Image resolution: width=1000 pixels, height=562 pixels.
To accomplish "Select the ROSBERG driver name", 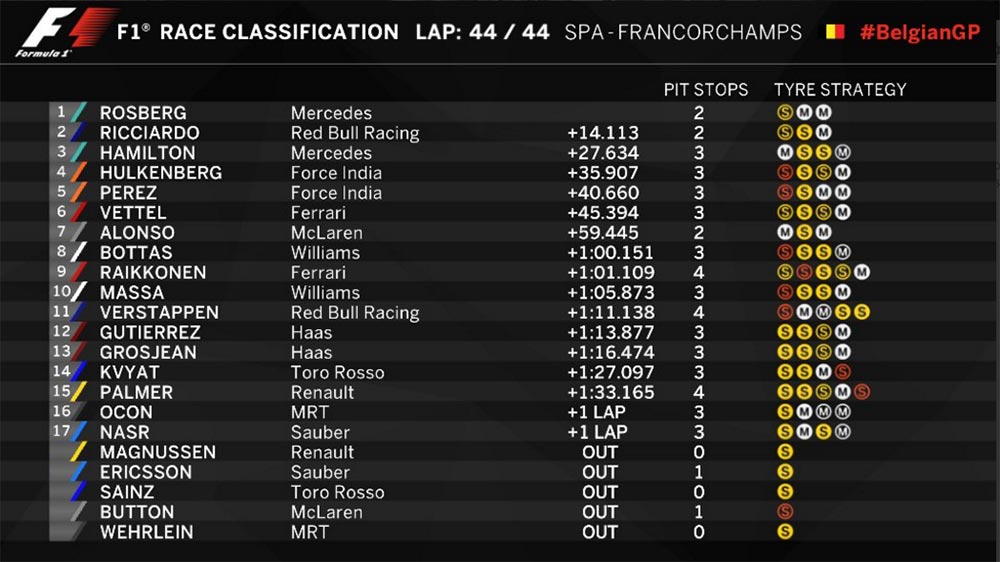I will [x=143, y=113].
